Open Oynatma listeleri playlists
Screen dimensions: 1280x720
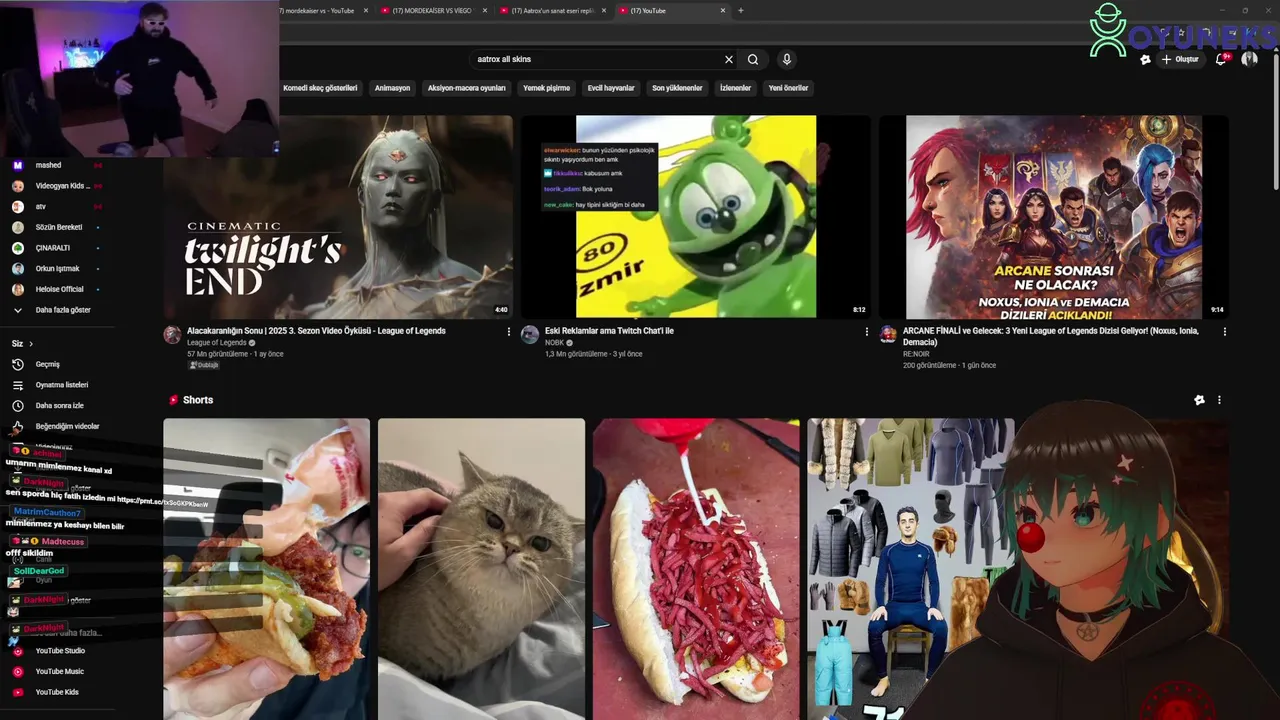[62, 385]
